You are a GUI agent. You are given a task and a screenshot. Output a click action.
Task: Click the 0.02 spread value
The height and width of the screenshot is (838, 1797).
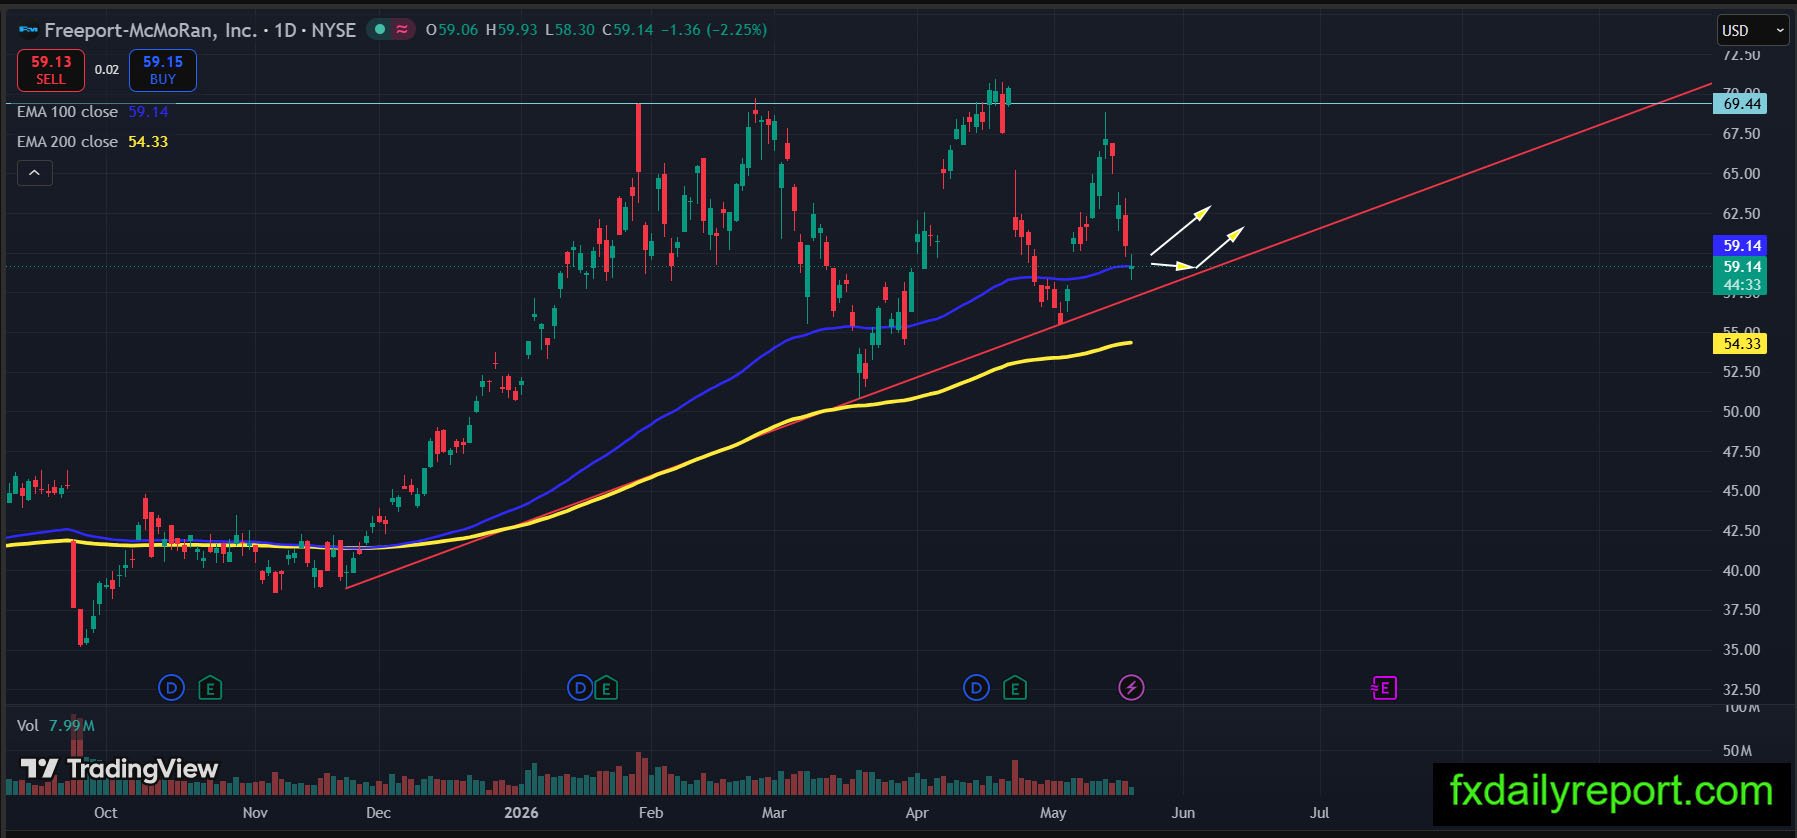[107, 70]
